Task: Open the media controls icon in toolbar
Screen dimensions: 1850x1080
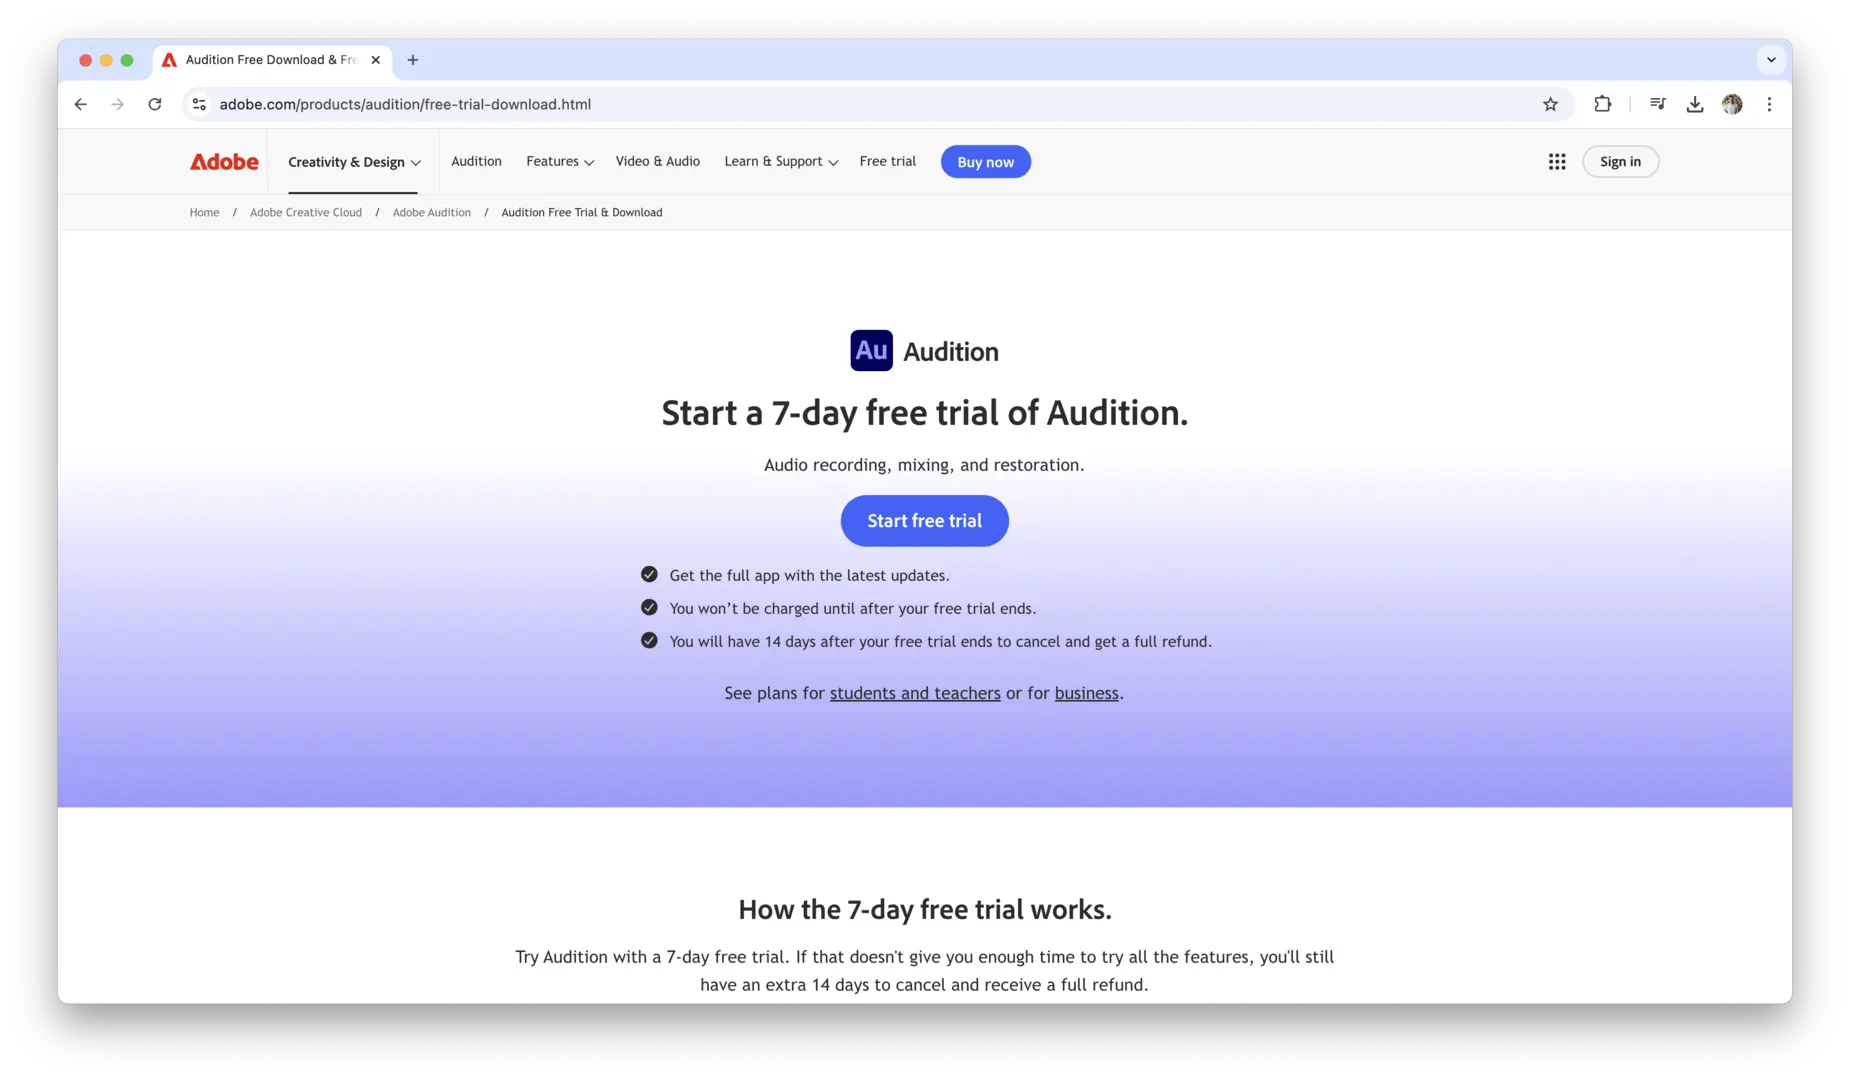Action: (1657, 104)
